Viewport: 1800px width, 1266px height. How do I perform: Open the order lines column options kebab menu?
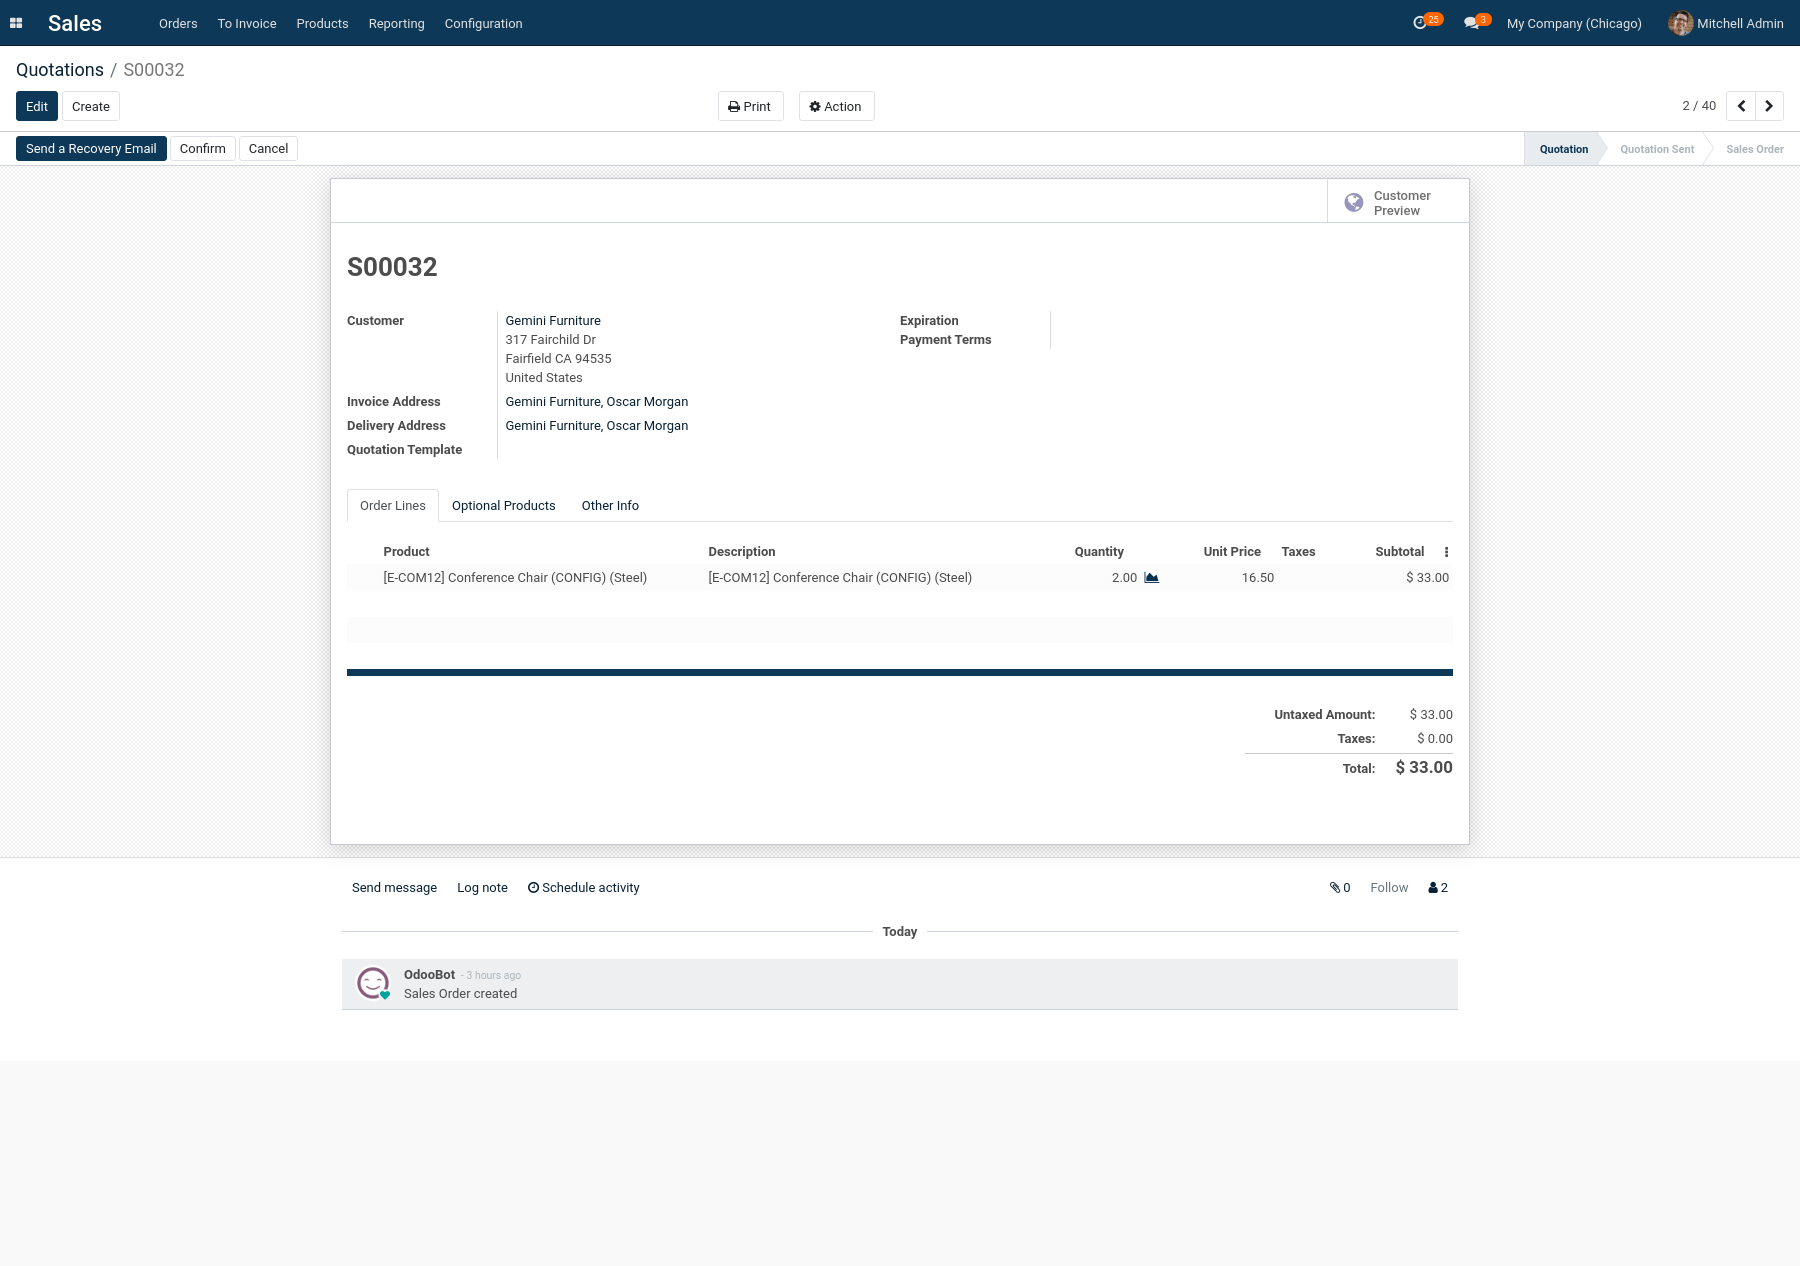coord(1446,551)
